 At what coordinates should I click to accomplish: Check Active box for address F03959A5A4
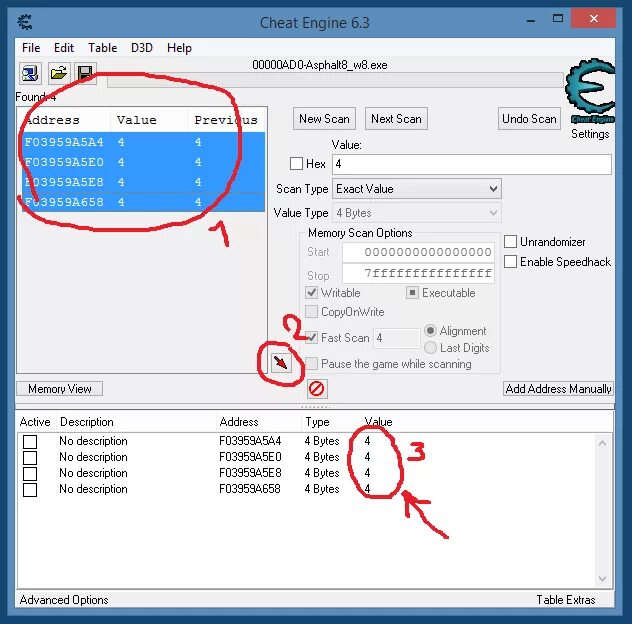coord(30,442)
